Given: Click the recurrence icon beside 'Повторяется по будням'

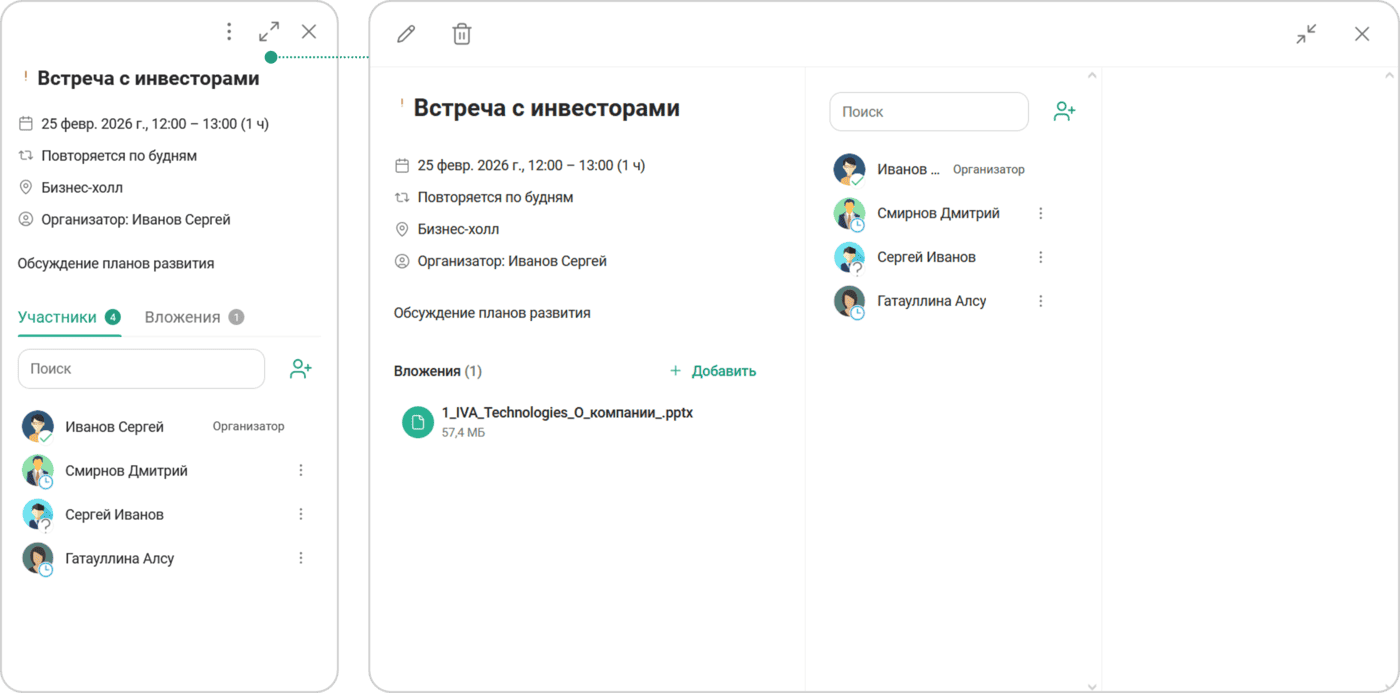Looking at the screenshot, I should pos(400,197).
